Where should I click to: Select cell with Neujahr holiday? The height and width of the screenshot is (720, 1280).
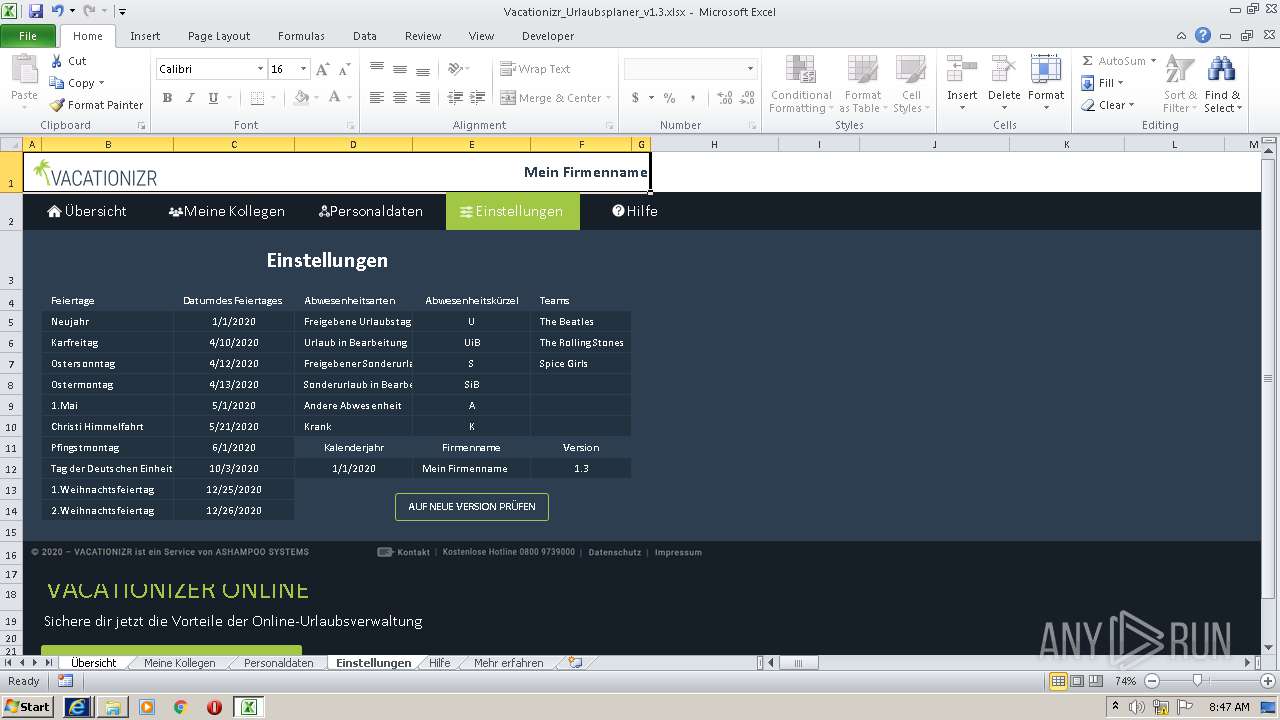point(107,322)
